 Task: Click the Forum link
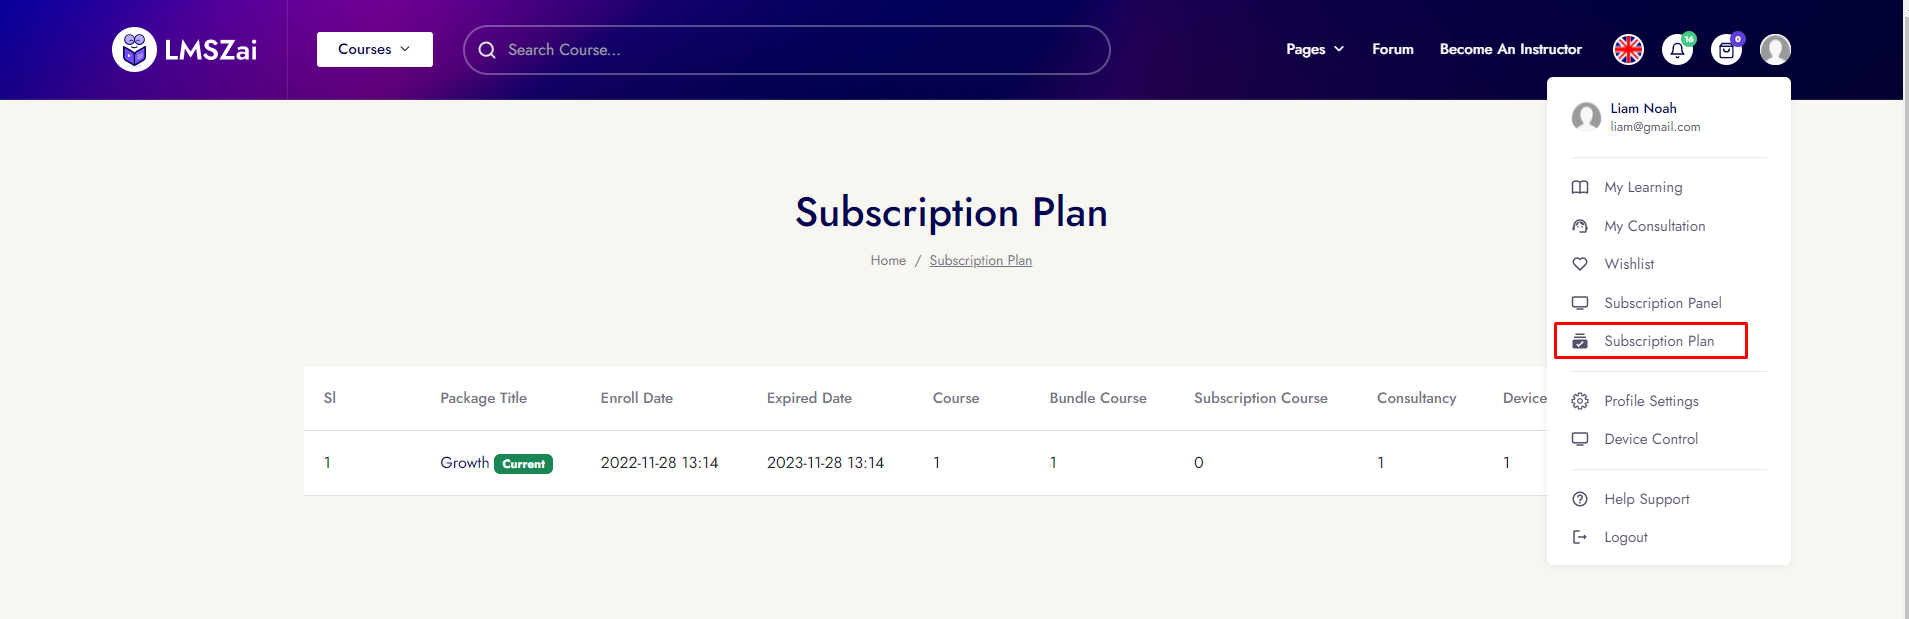[1392, 49]
